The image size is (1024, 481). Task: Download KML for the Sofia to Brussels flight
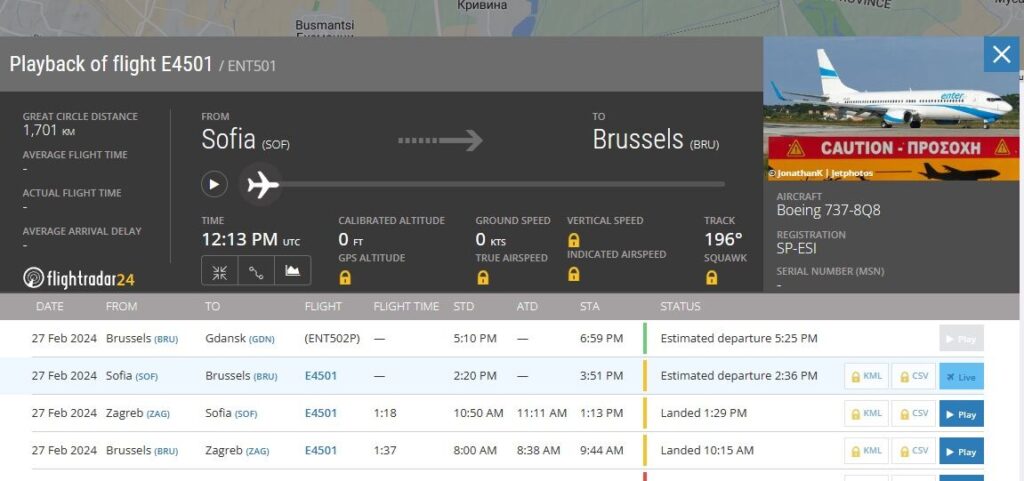tap(865, 376)
